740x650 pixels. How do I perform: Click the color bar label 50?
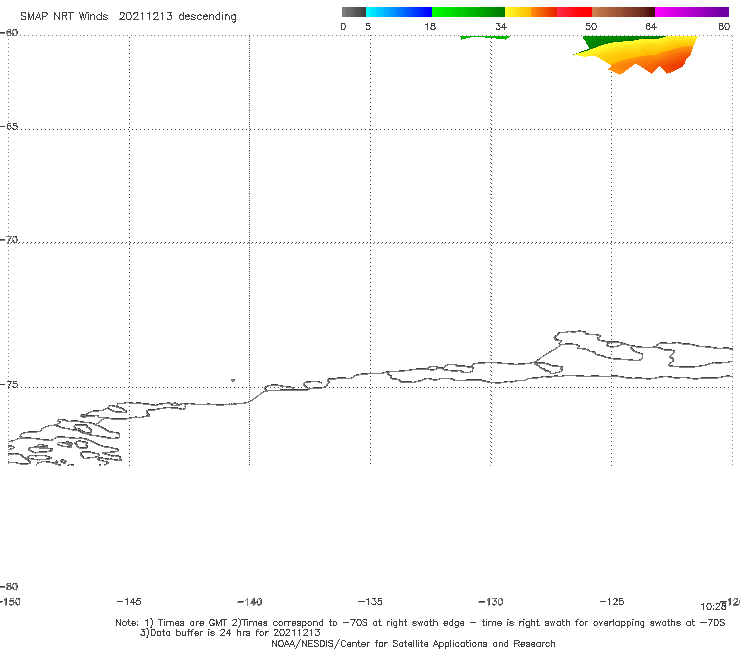[x=591, y=27]
